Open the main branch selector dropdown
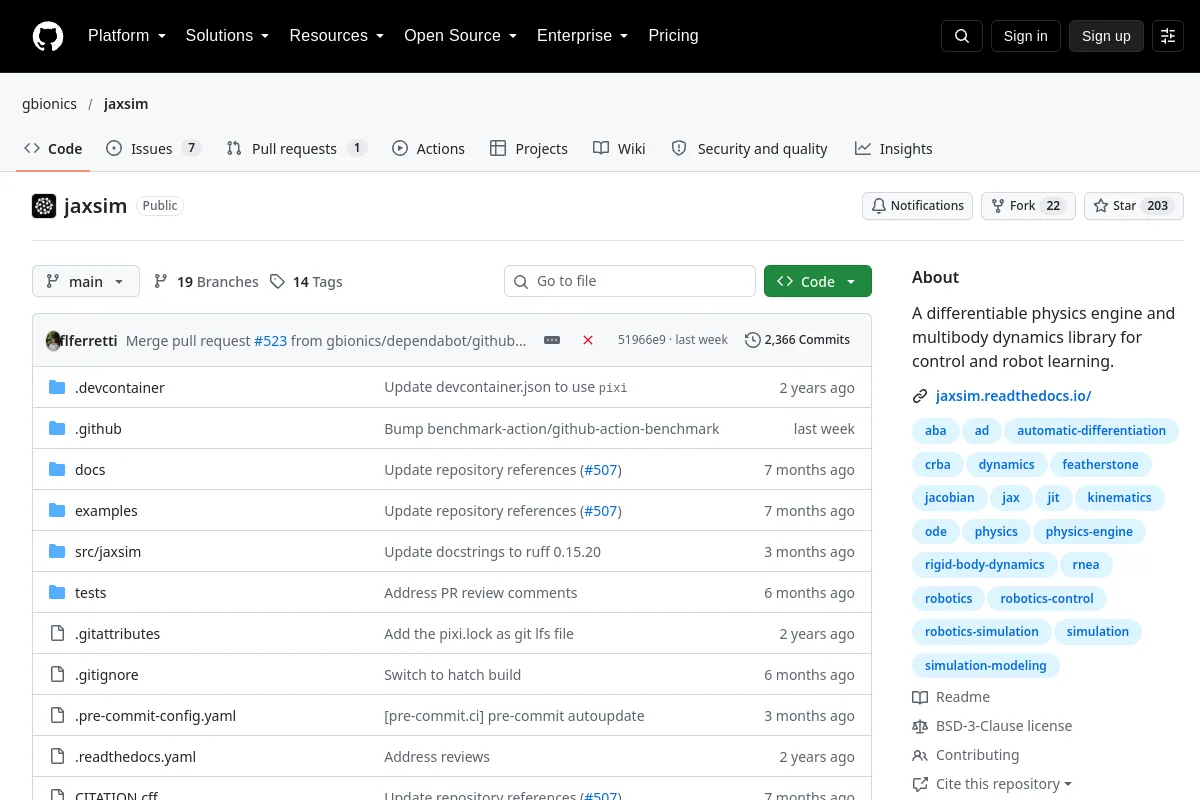This screenshot has width=1200, height=800. point(86,281)
